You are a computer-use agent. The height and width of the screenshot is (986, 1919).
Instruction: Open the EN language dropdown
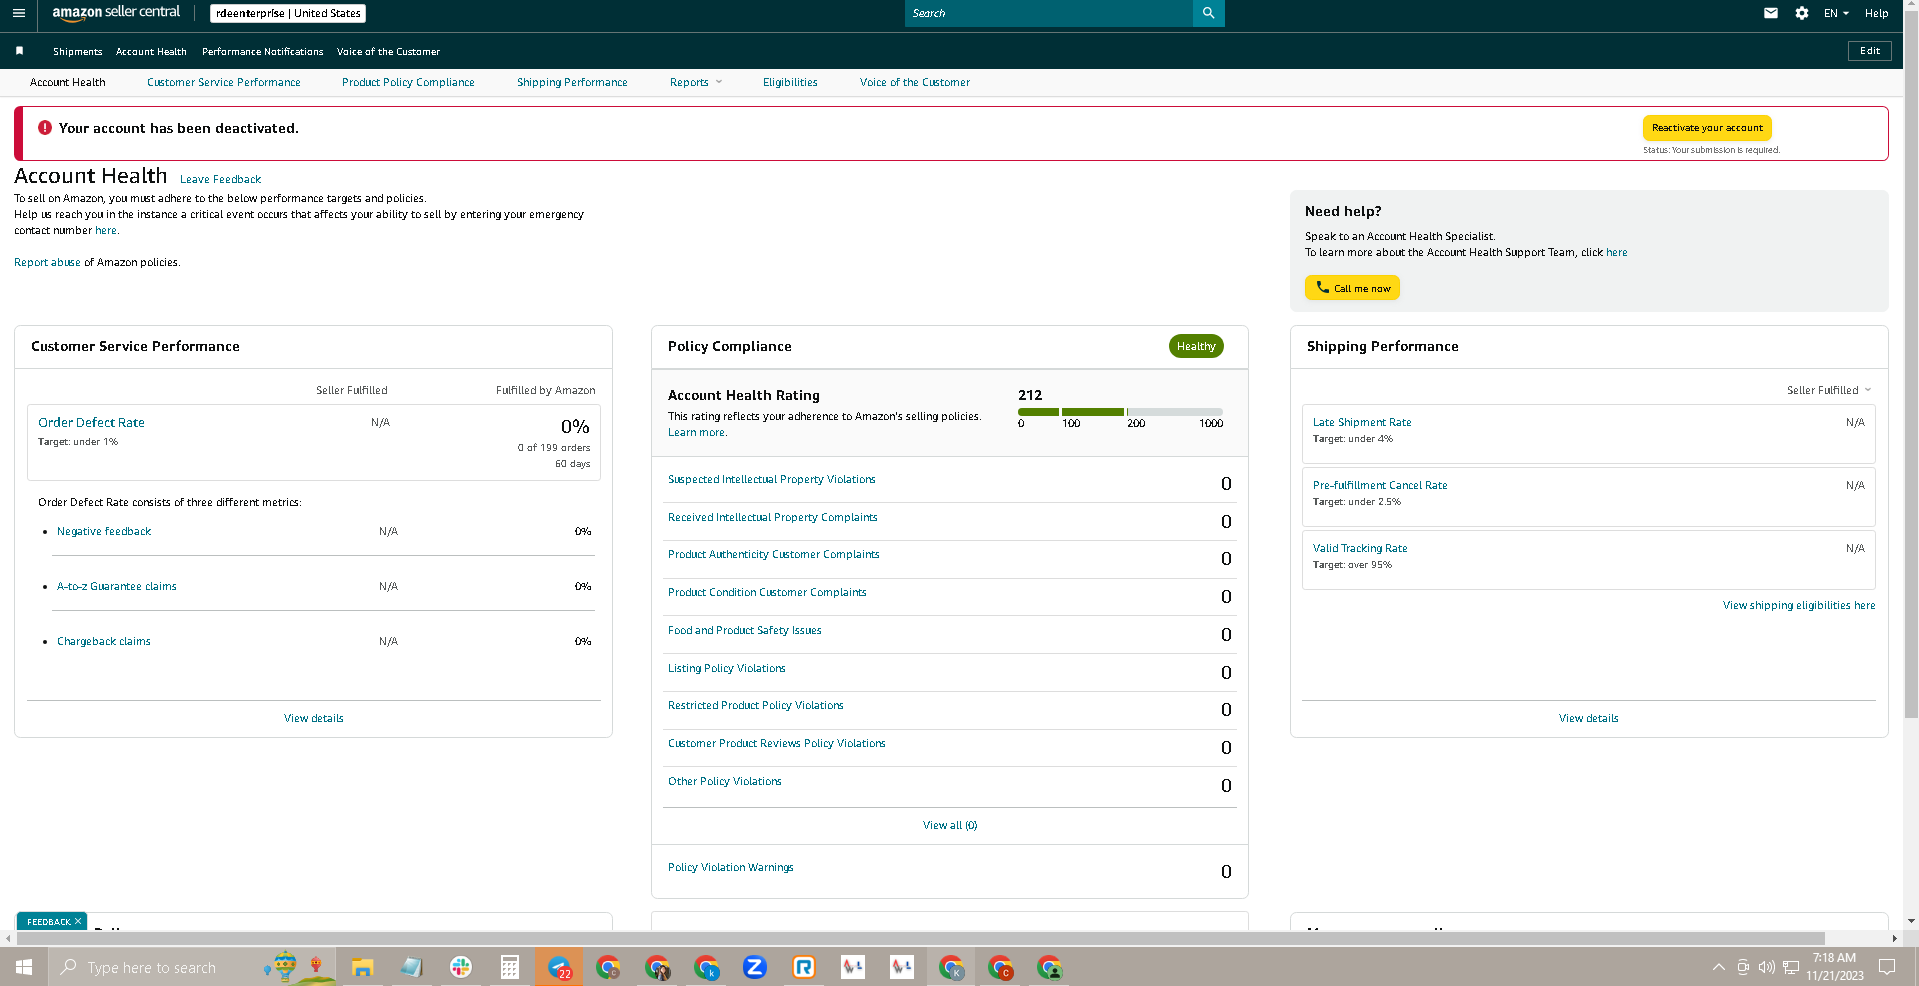coord(1836,13)
